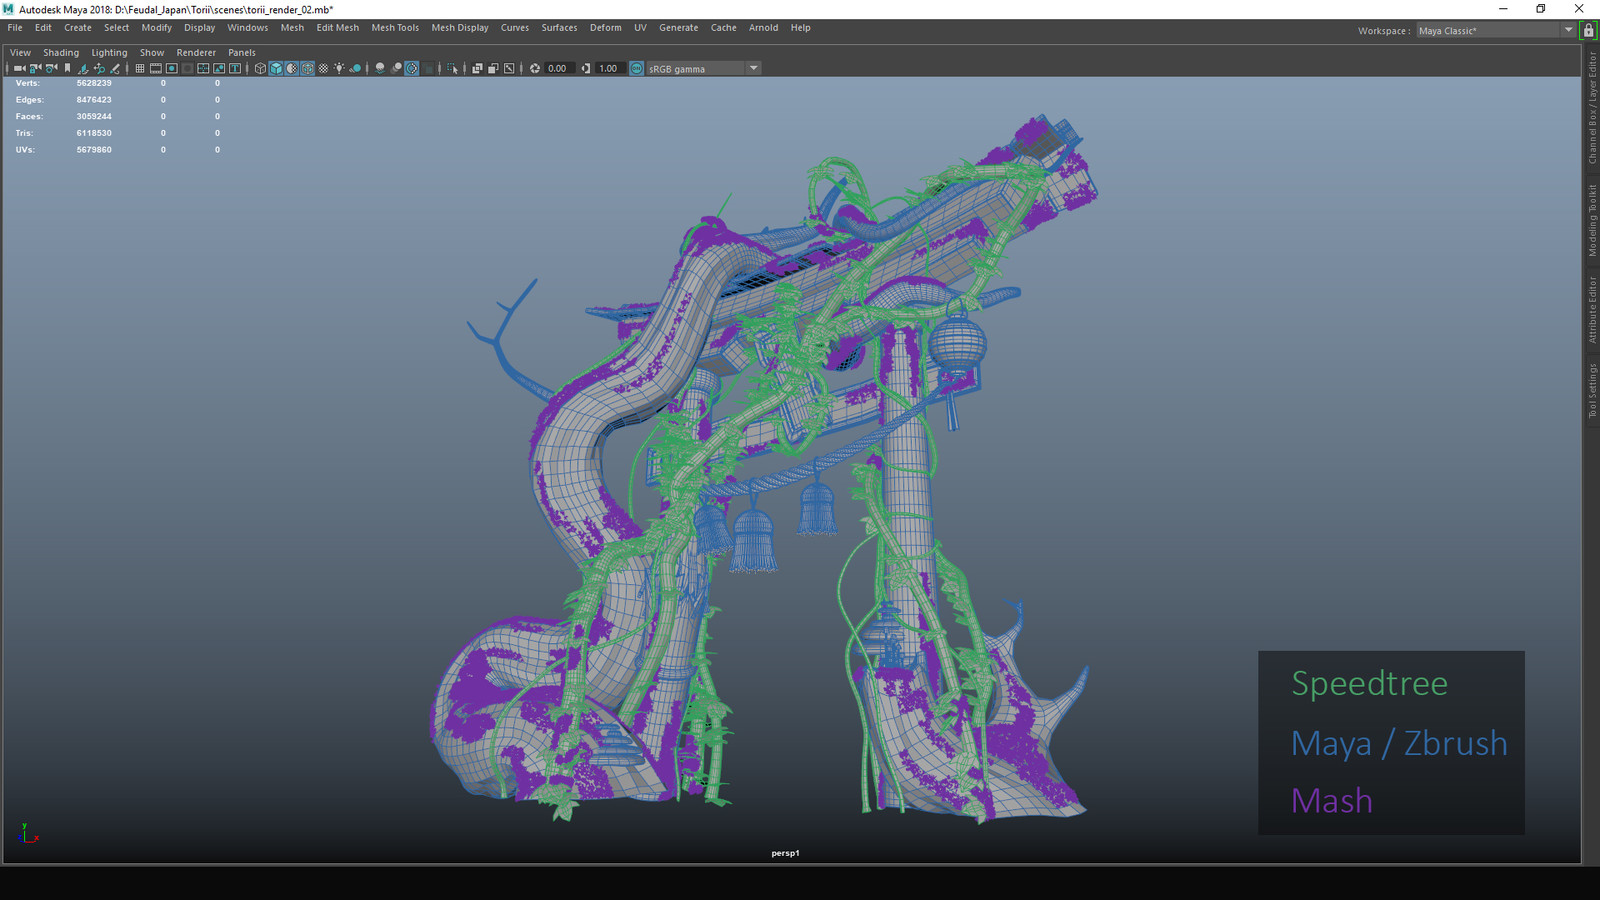1600x900 pixels.
Task: Click the X-Ray Active Components icon
Action: (x=493, y=68)
